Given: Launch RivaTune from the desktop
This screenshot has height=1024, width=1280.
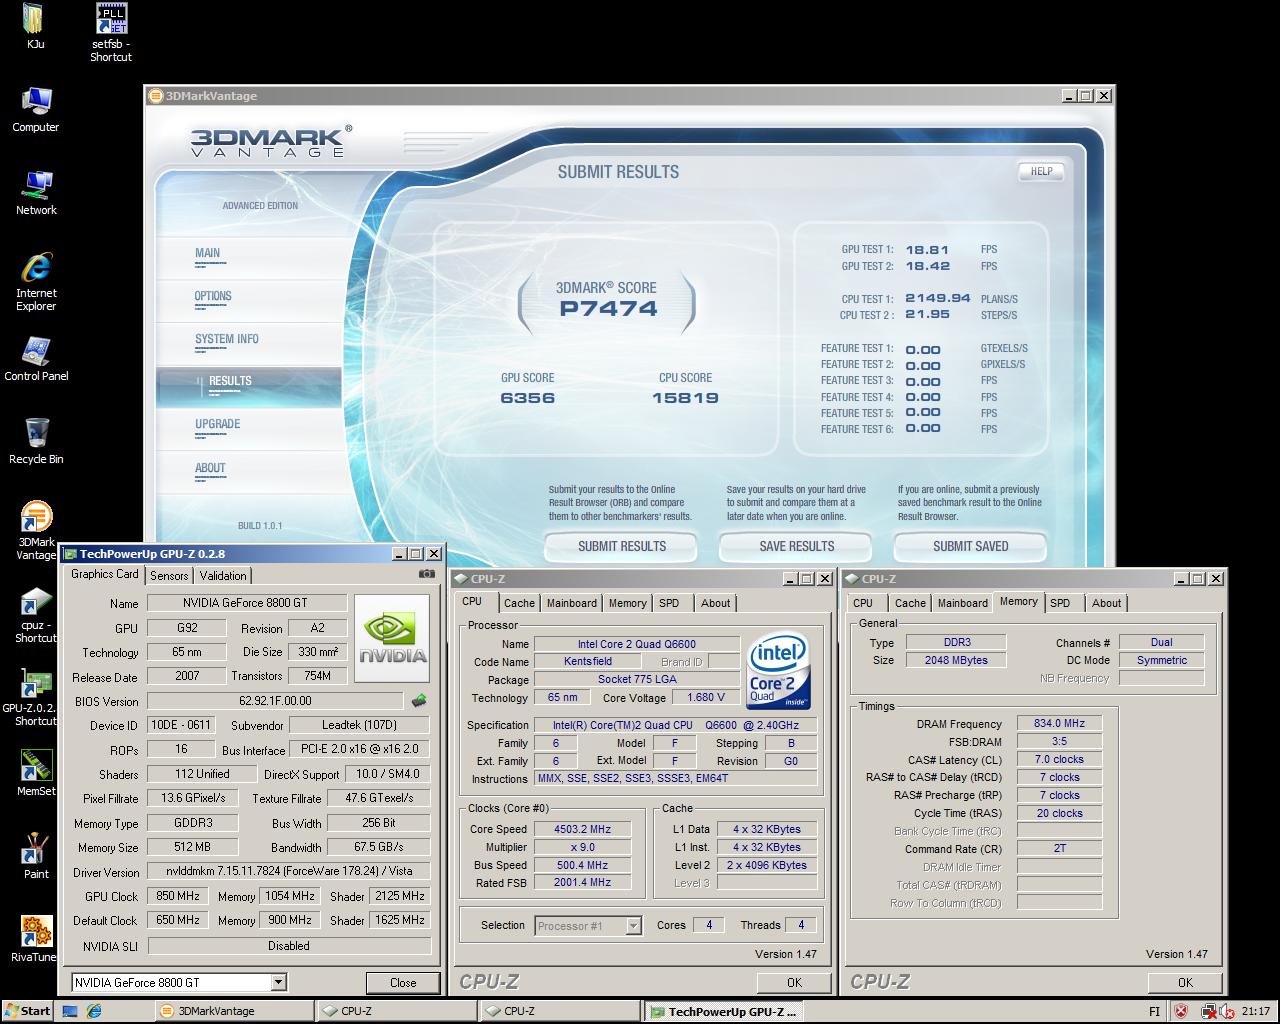Looking at the screenshot, I should coord(36,939).
